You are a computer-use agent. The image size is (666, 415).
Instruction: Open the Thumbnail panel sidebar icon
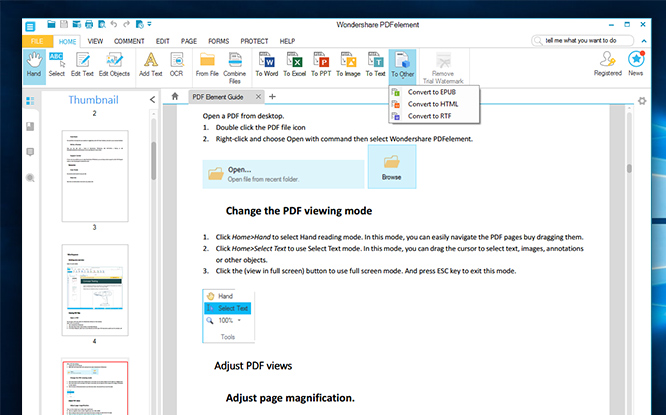pos(30,101)
